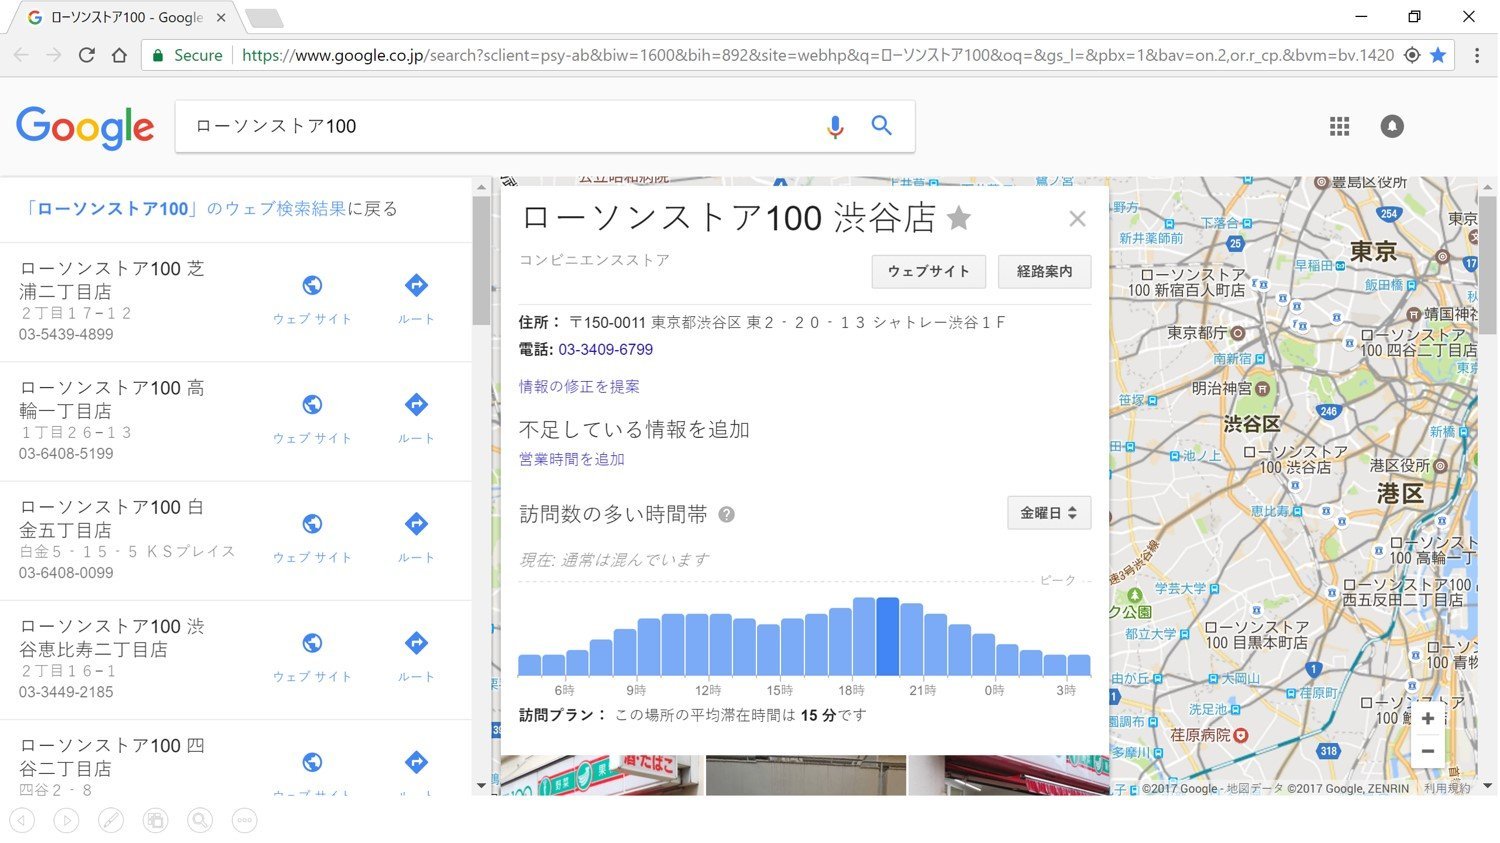Click ローソンストア100 西五反田二丁目店 map label
The height and width of the screenshot is (843, 1500).
[x=1407, y=592]
